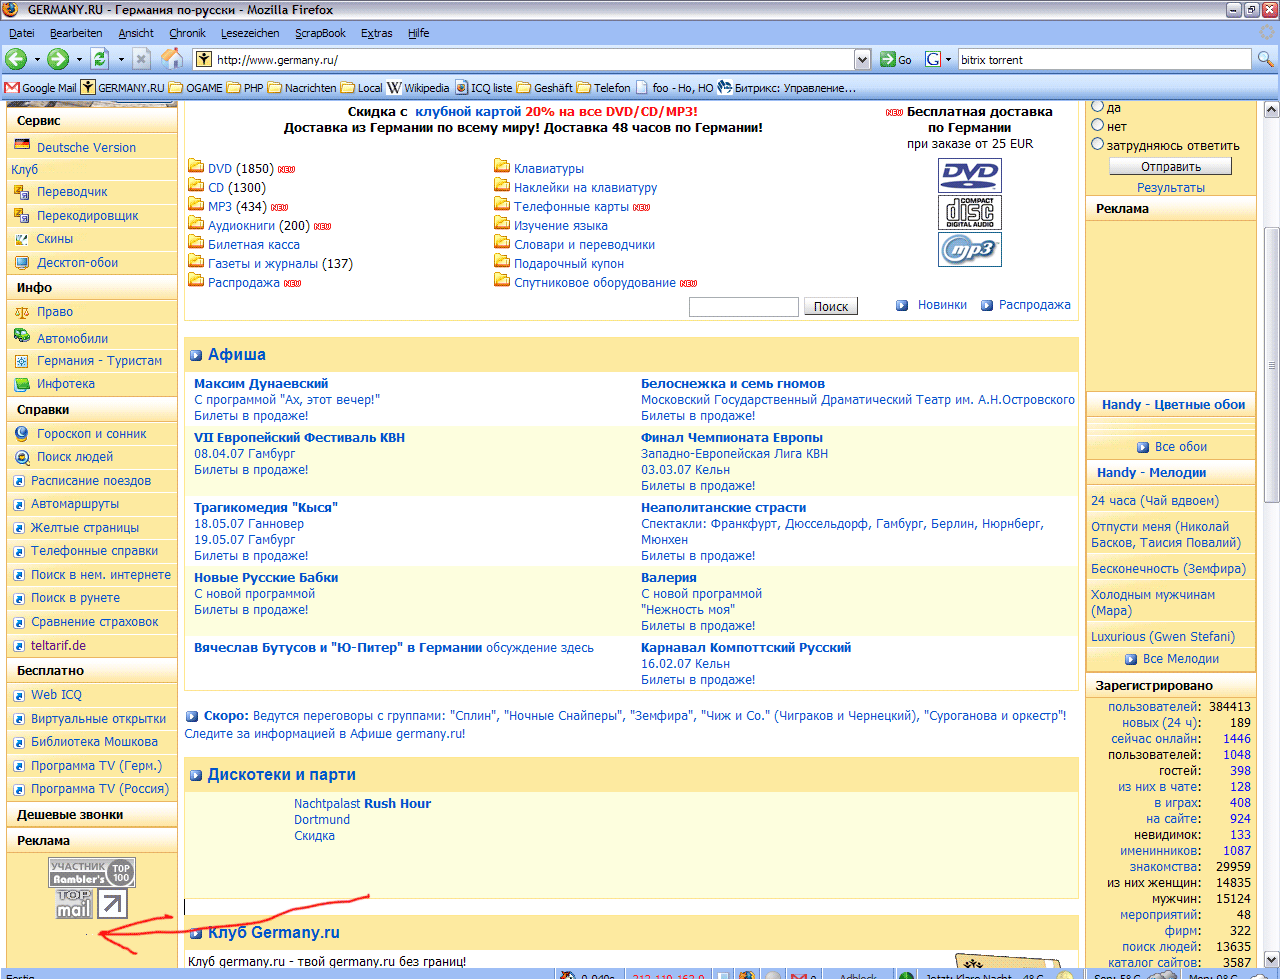The width and height of the screenshot is (1280, 979).
Task: Open the OGAME bookmark folder
Action: pos(196,88)
